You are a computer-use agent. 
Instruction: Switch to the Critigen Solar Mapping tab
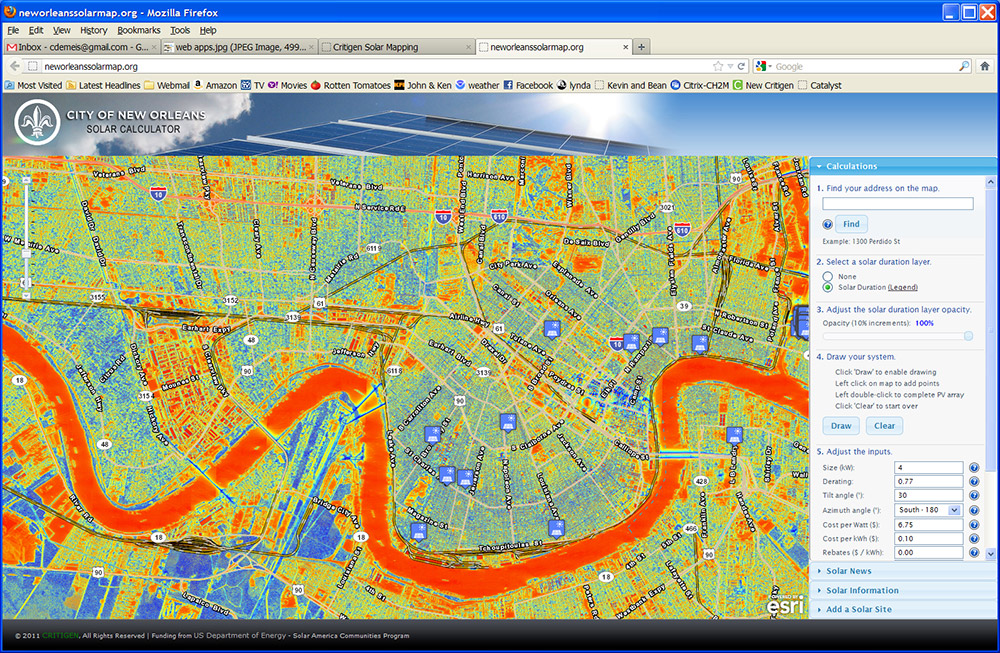[397, 47]
